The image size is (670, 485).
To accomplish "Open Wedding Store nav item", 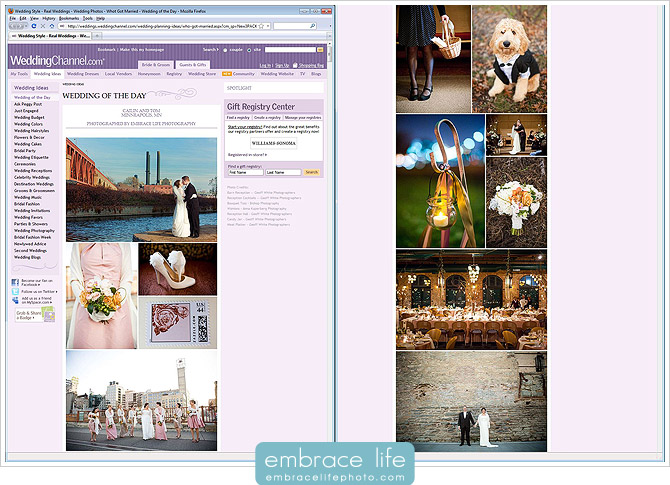I will [x=202, y=74].
